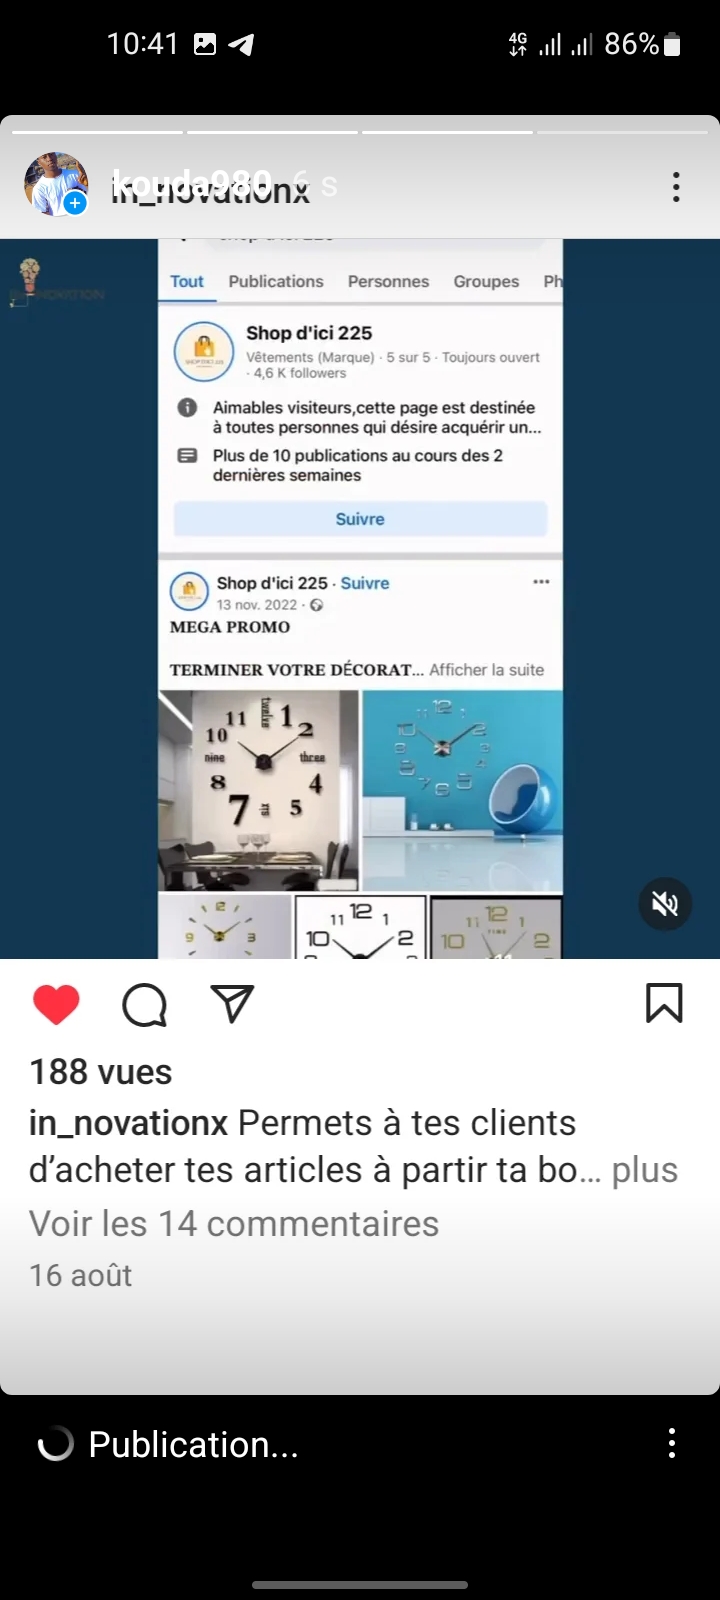Expand caption by tapping plus
720x1600 pixels.
pos(645,1170)
